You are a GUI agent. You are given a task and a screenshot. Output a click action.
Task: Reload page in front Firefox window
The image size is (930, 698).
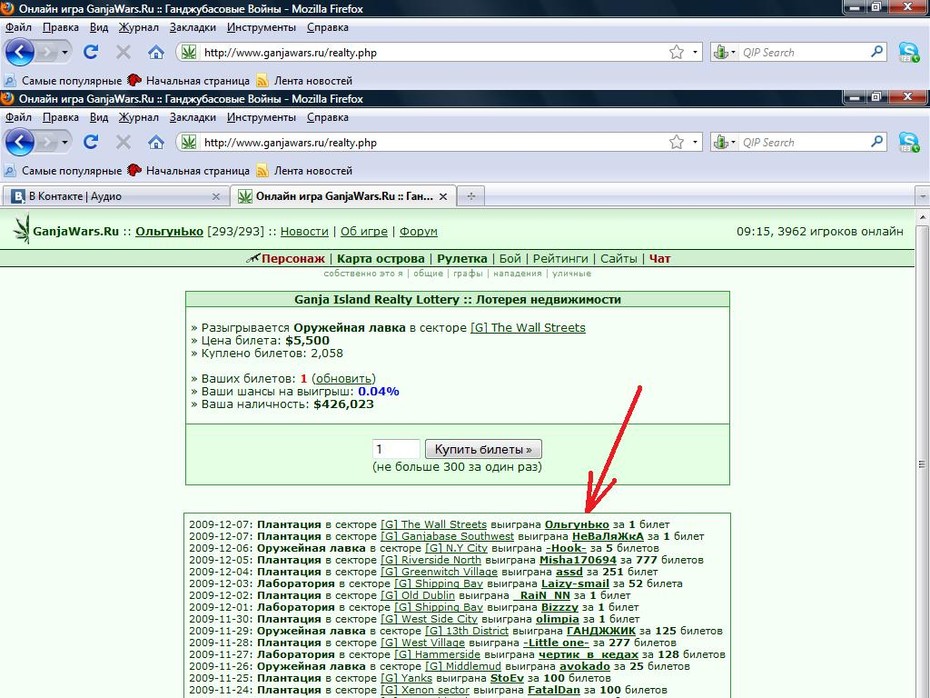point(90,142)
